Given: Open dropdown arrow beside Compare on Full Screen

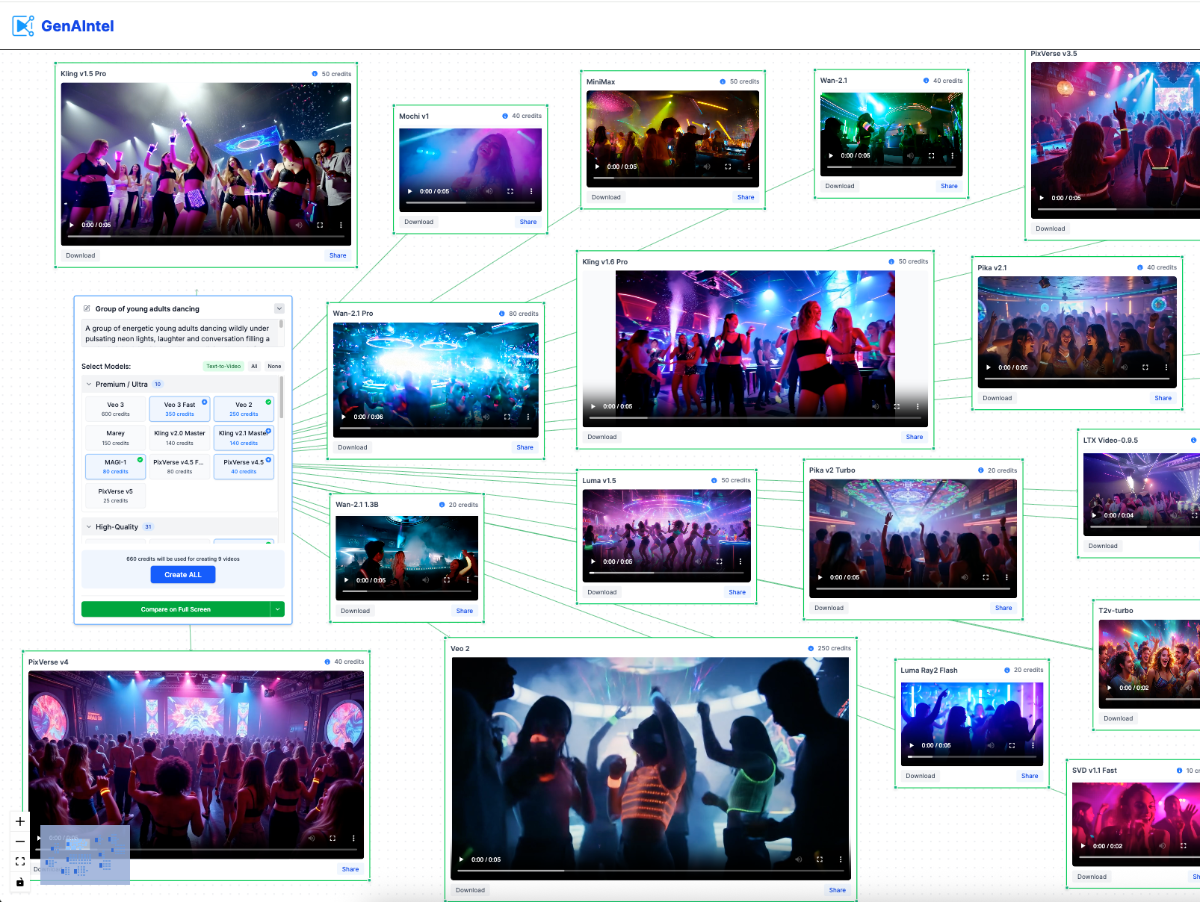Looking at the screenshot, I should coord(278,609).
